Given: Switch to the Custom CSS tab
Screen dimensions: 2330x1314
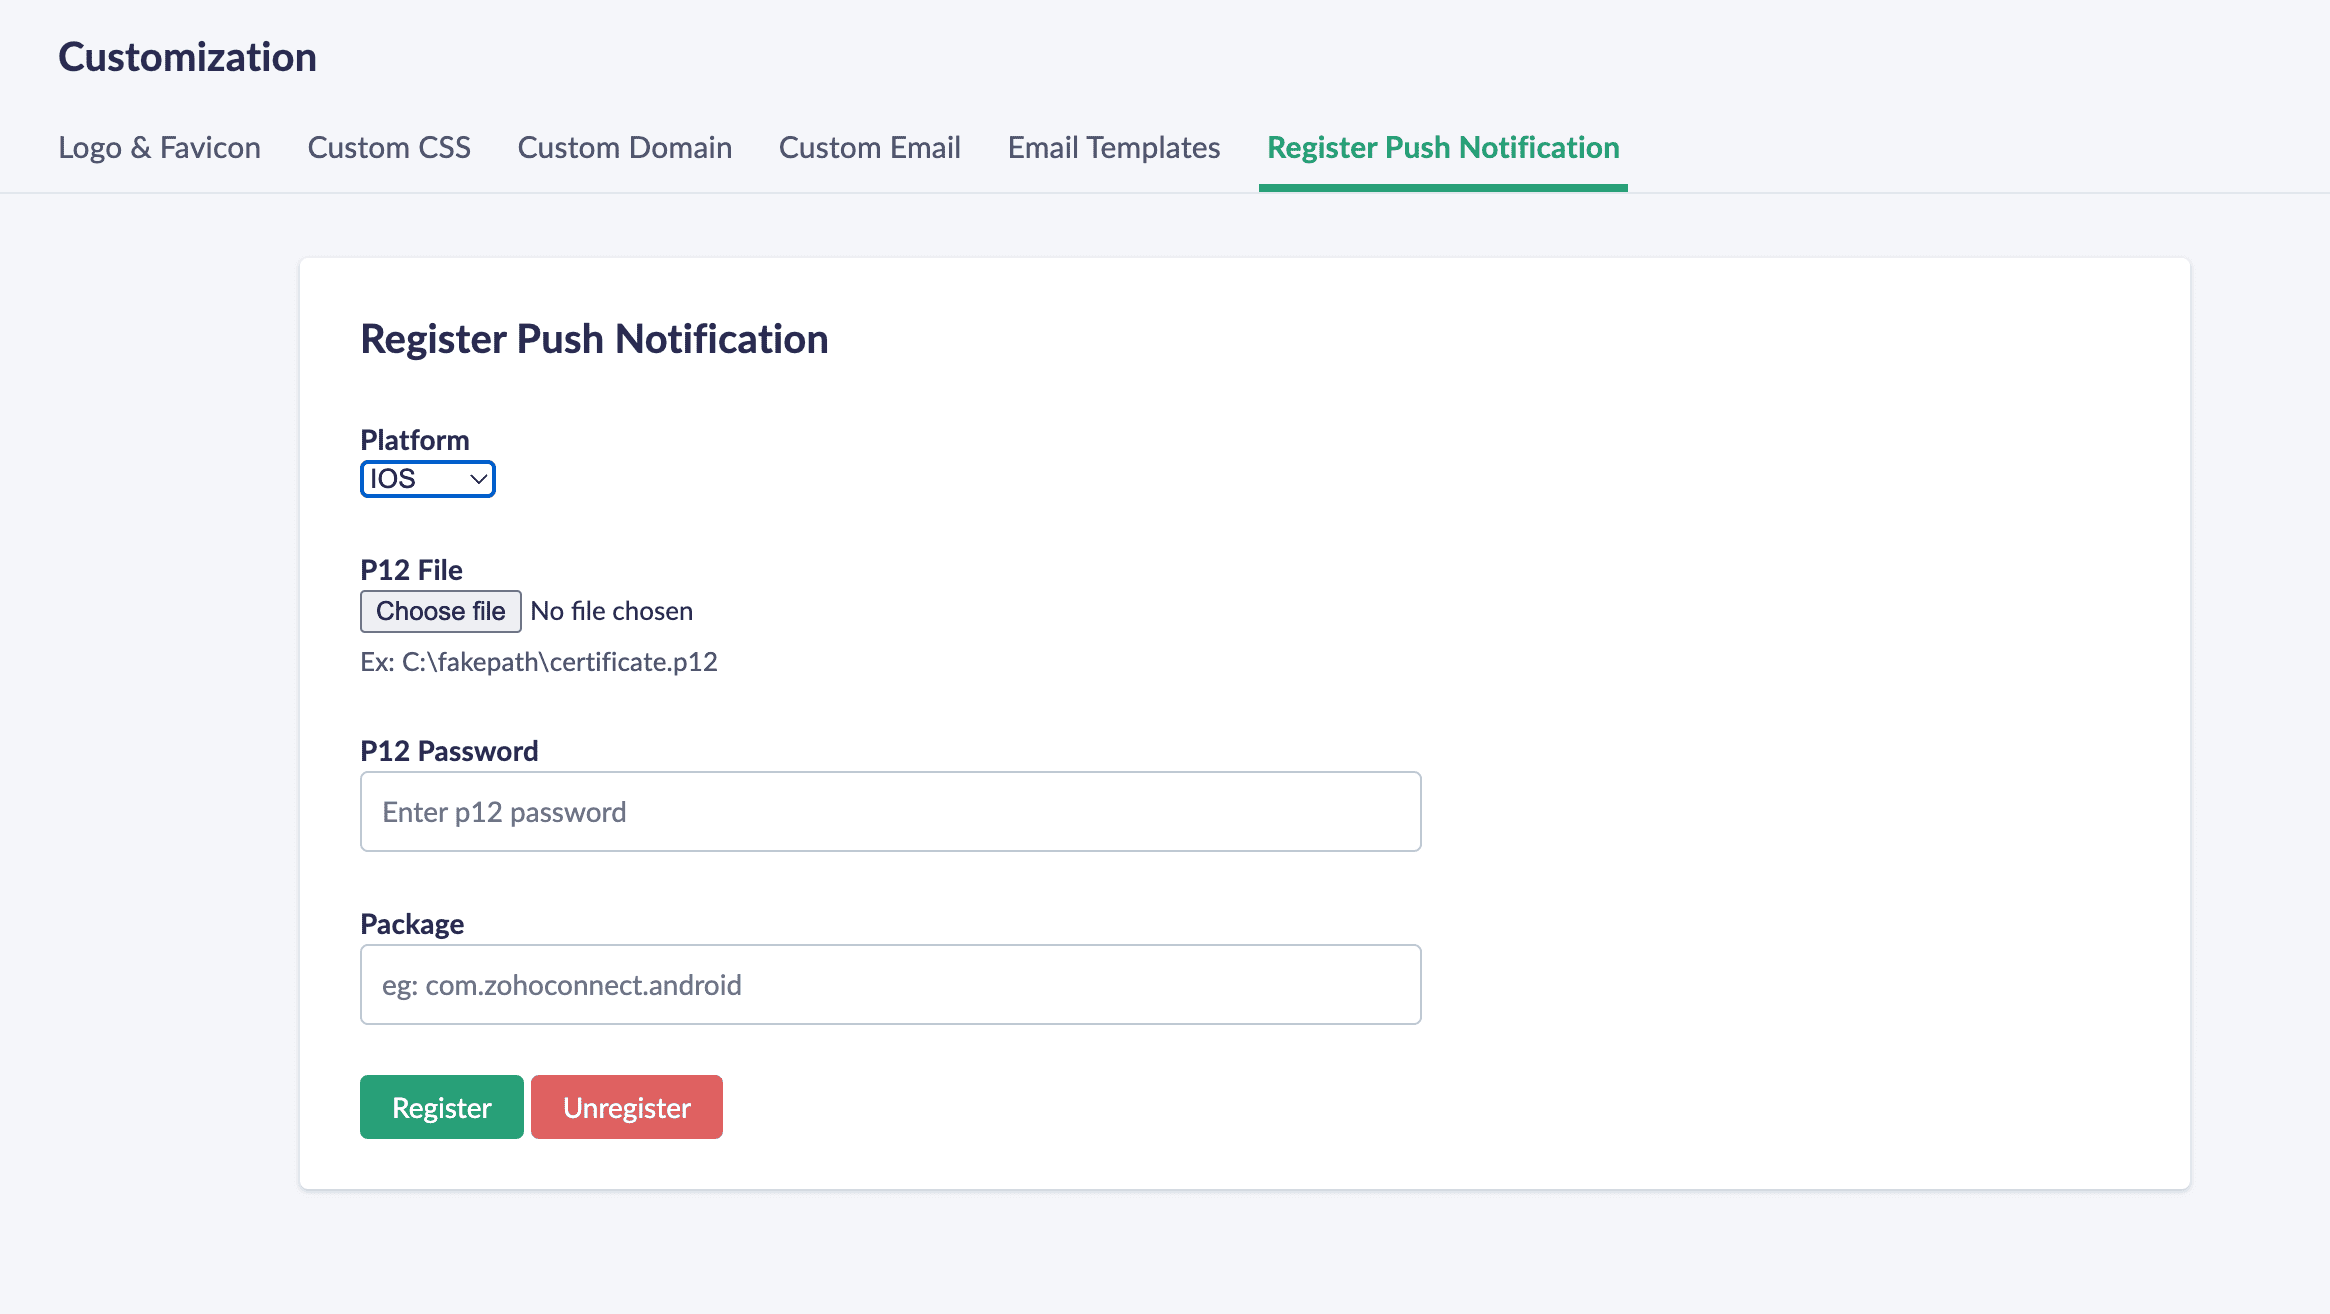Looking at the screenshot, I should 389,147.
